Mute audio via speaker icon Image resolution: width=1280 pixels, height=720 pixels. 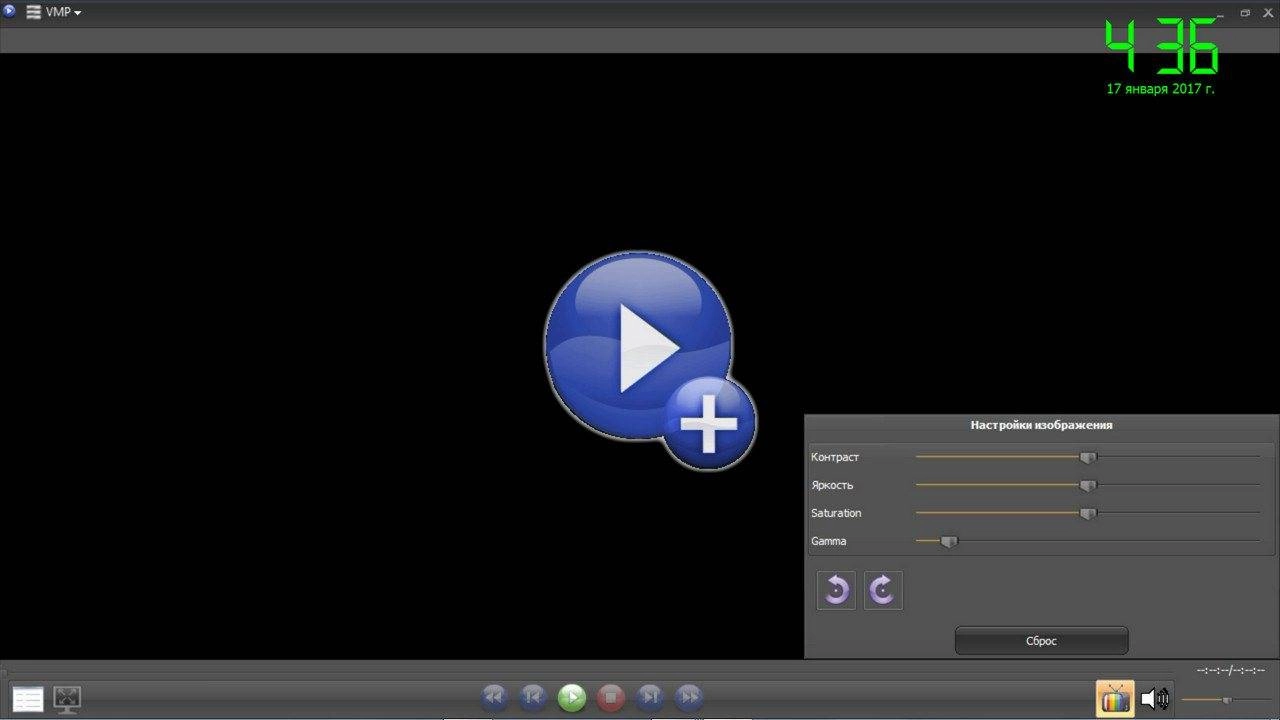tap(1155, 699)
